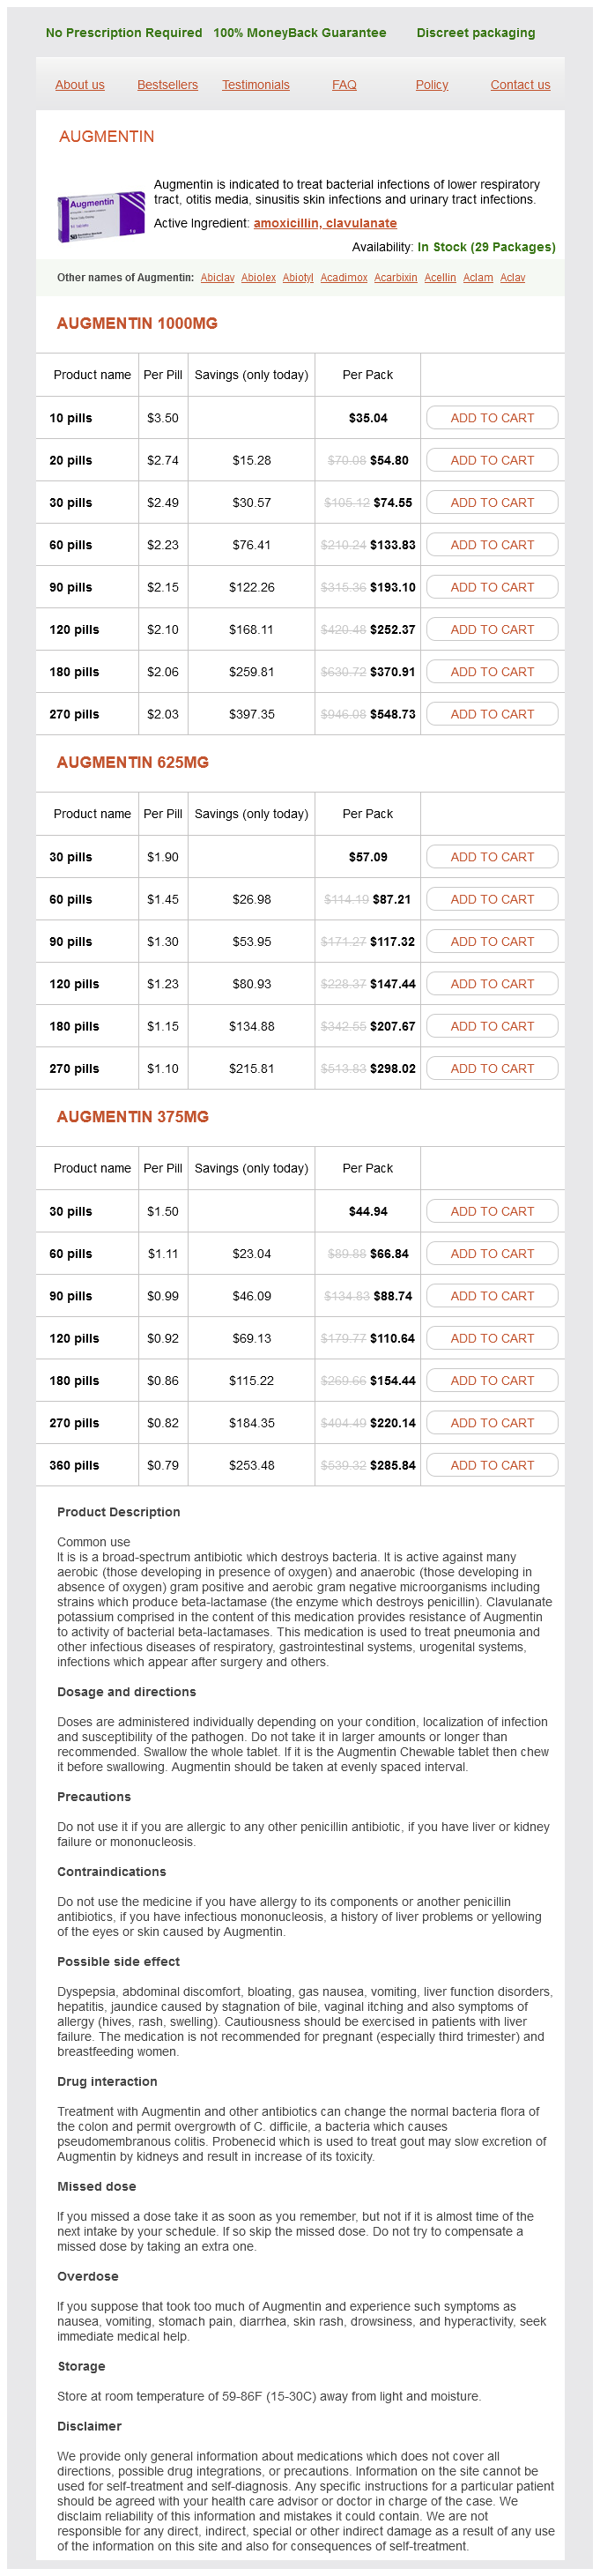This screenshot has width=600, height=2576.
Task: Add 120 pills of 375mg to cart
Action: point(492,1338)
